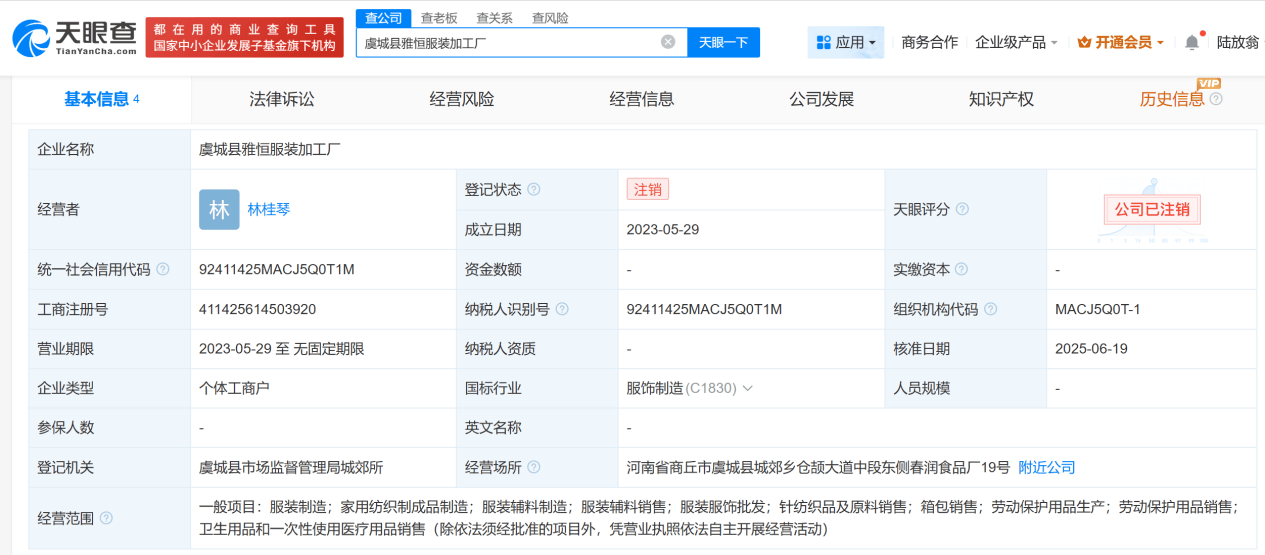Switch to the 知识产权 tab
The width and height of the screenshot is (1265, 555).
tap(1001, 99)
